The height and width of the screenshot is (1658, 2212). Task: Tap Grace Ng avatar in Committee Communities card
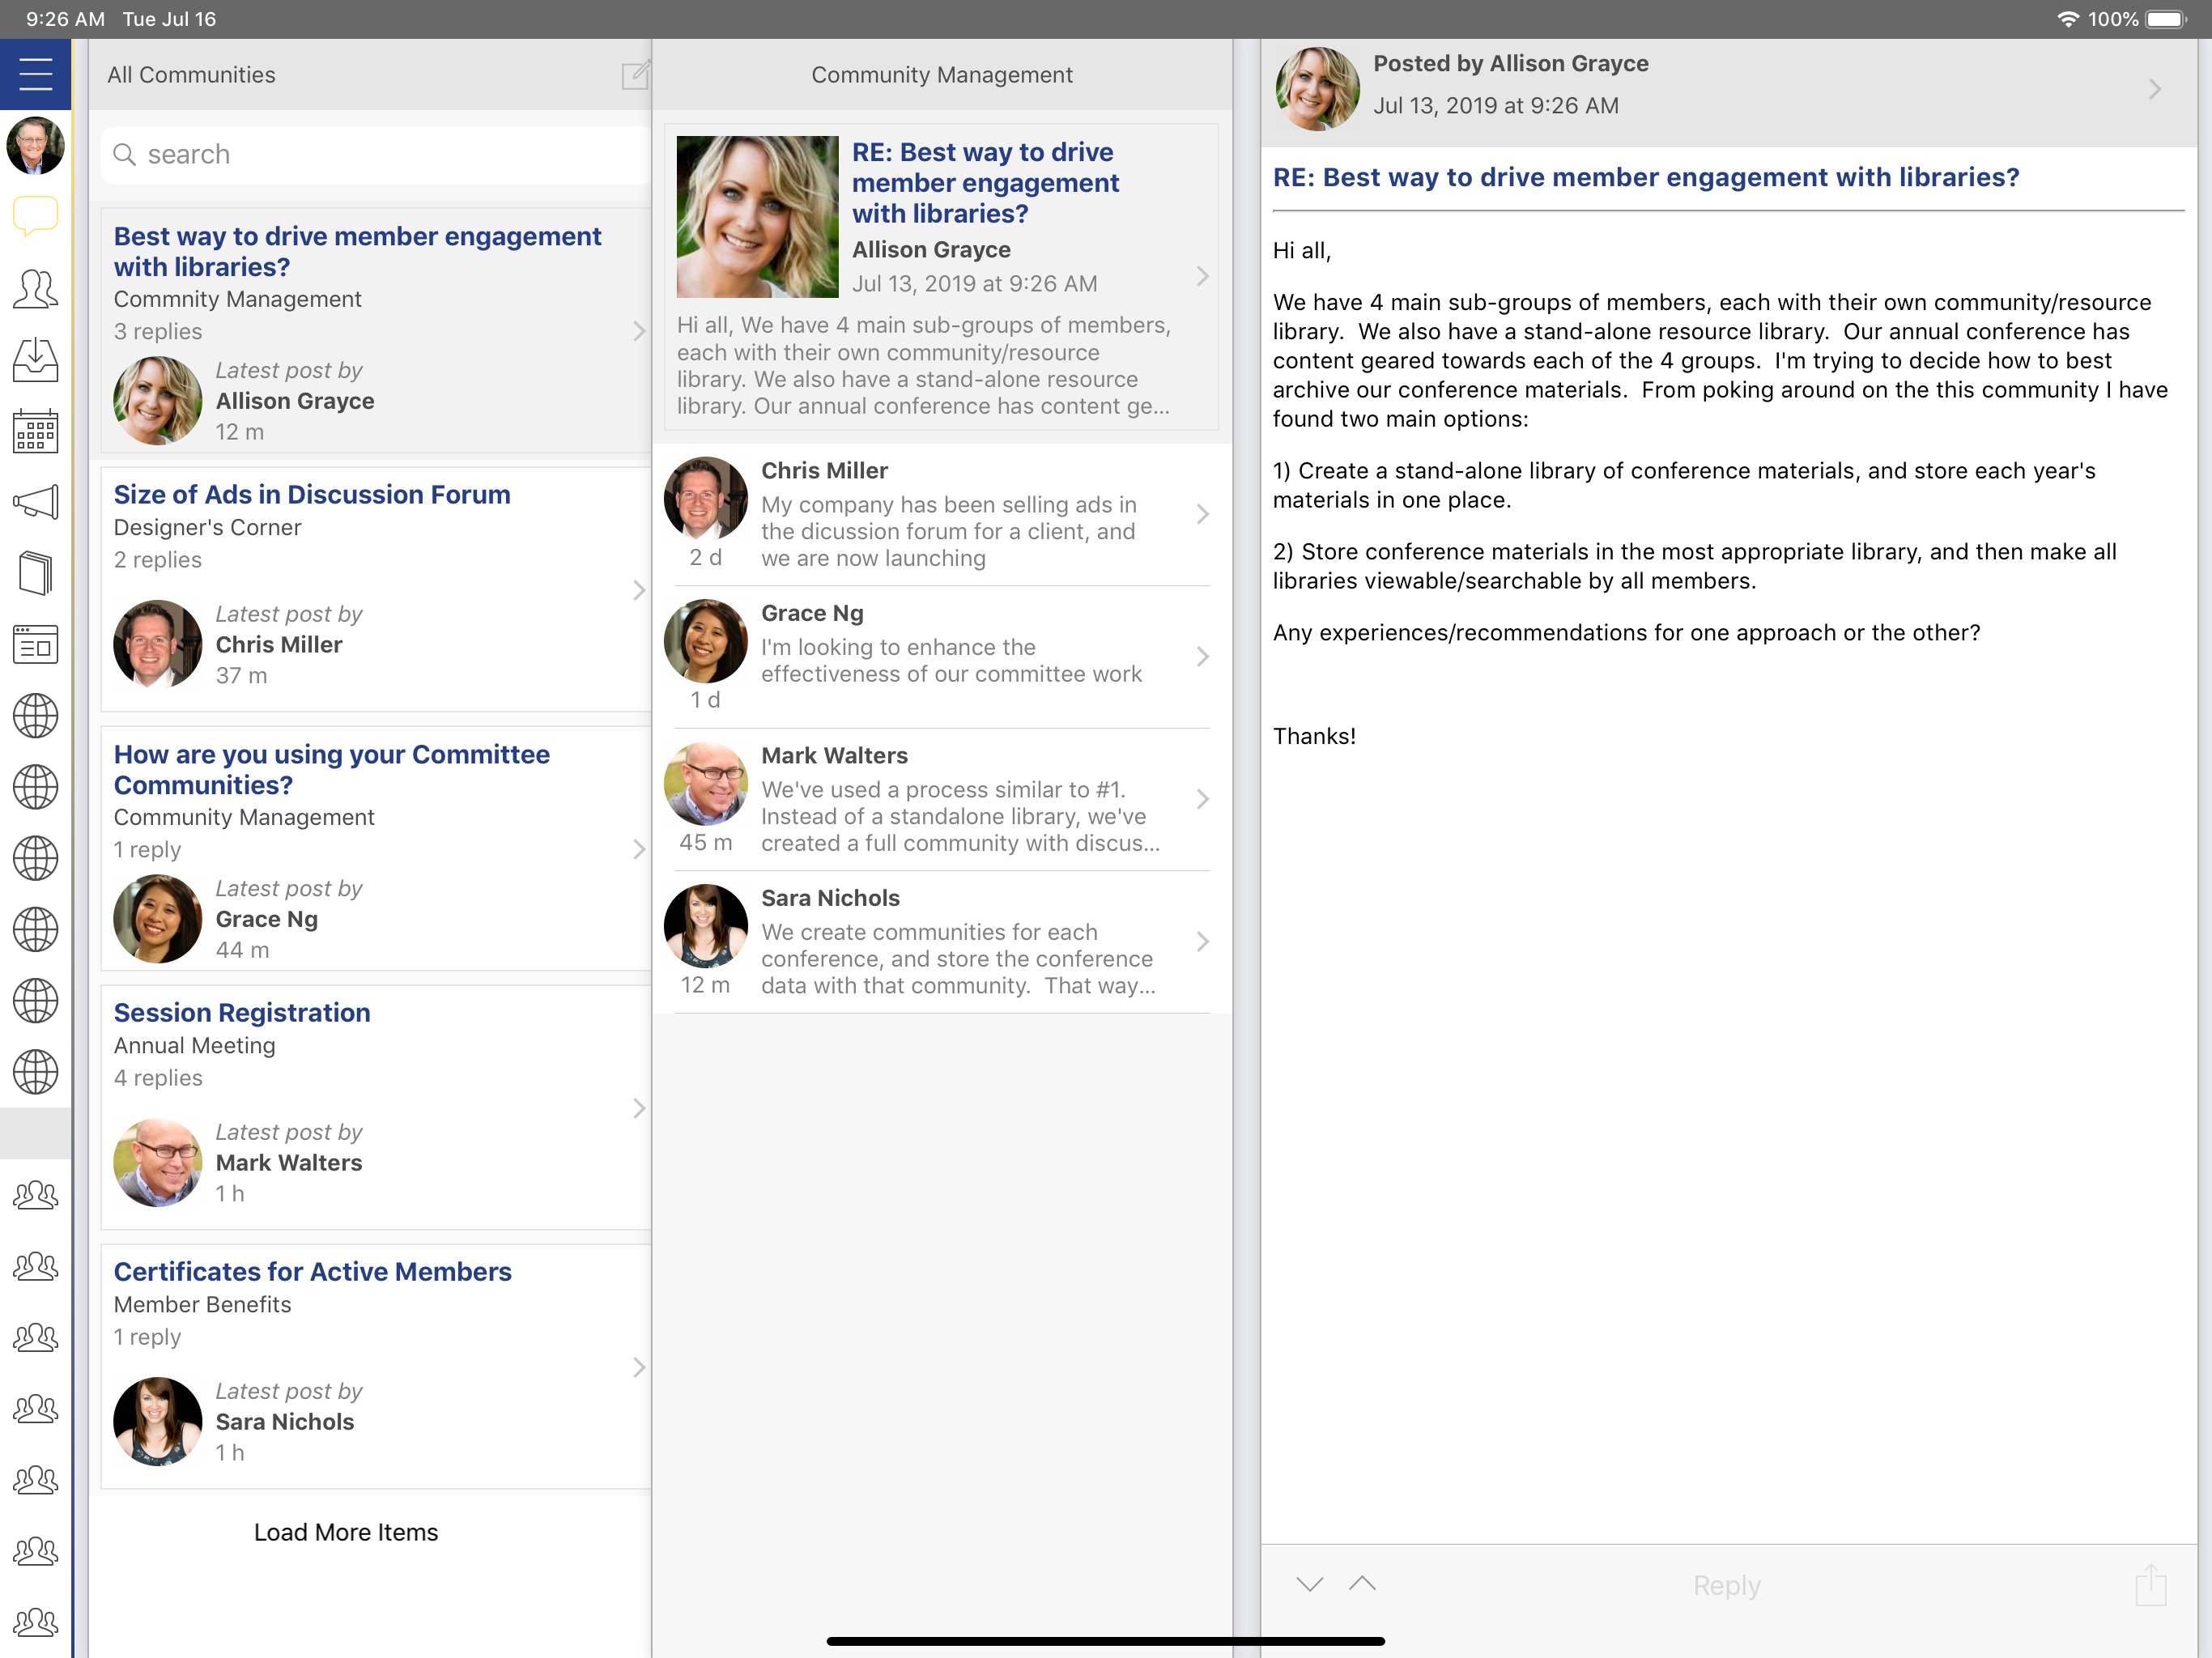157,919
